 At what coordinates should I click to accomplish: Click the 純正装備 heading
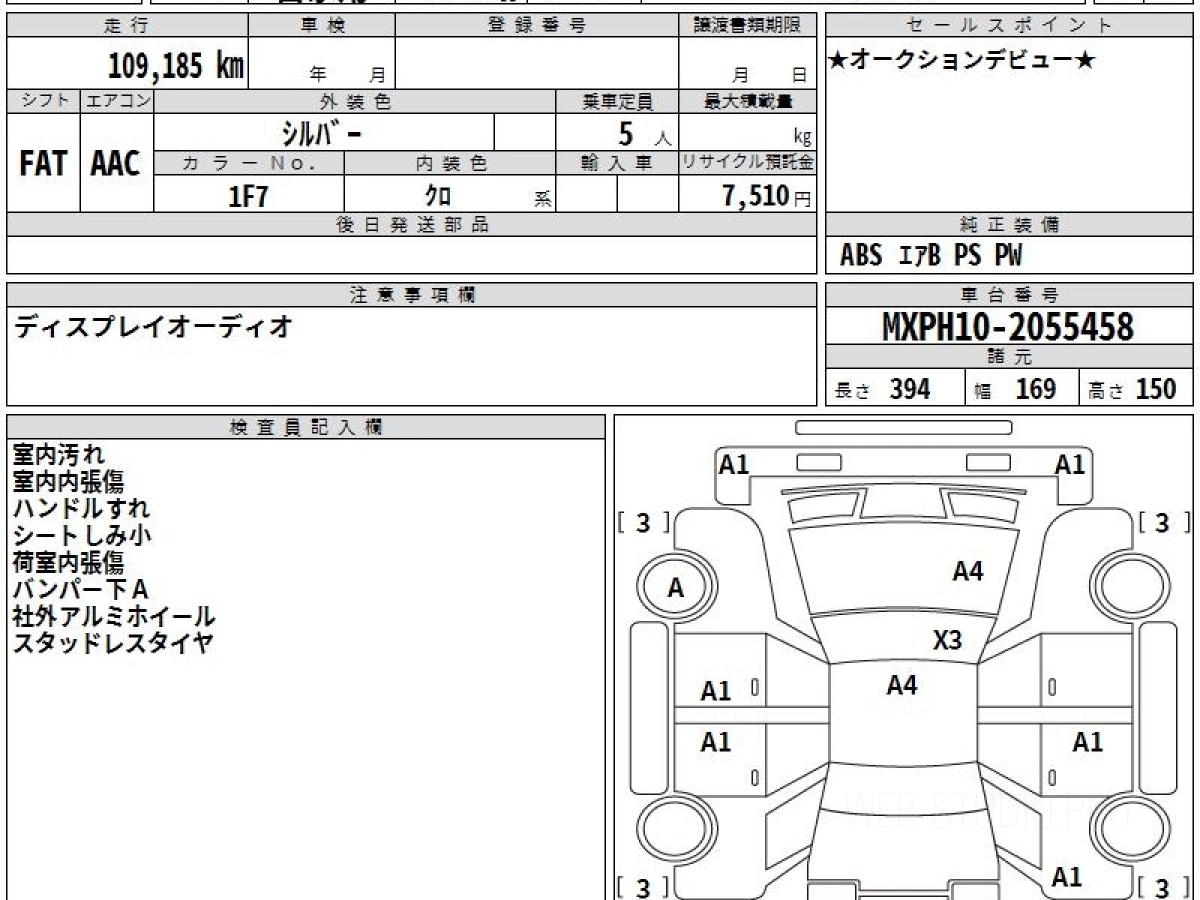[x=1009, y=225]
